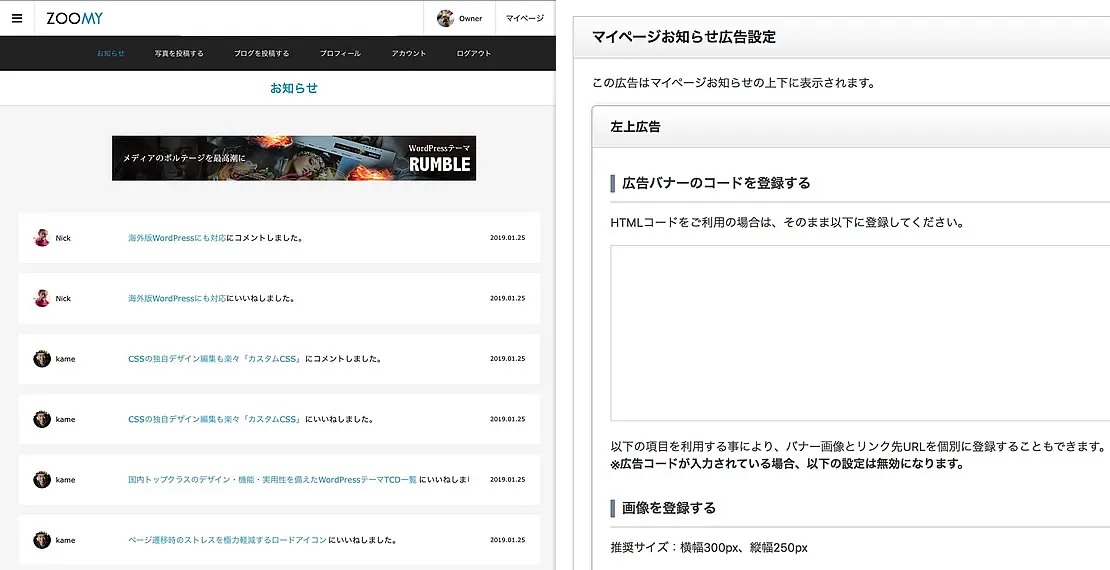Click ログアウト in the navigation bar
This screenshot has height=570, width=1110.
474,53
